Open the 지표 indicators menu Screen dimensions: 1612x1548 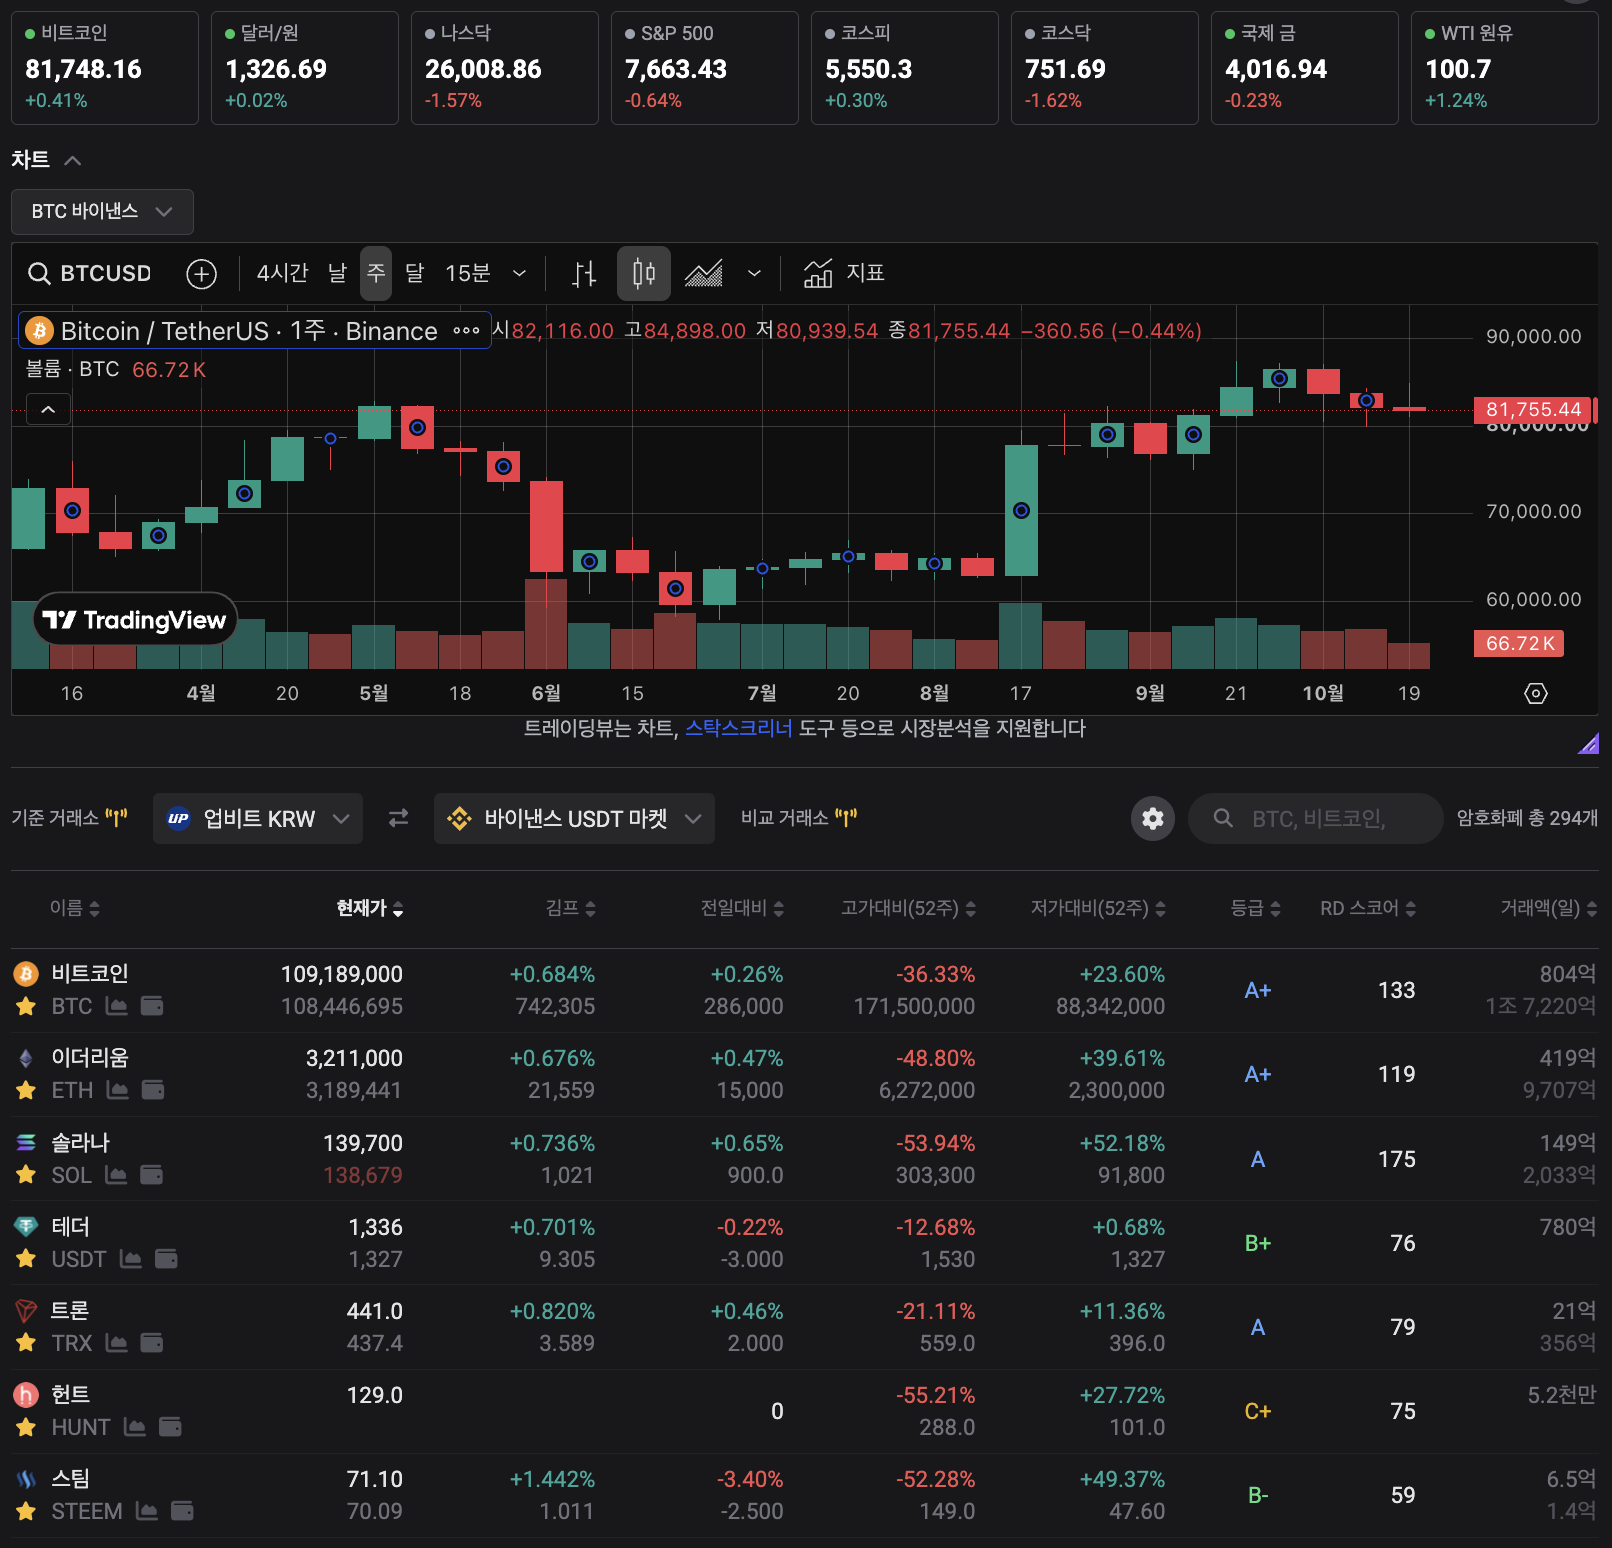(844, 273)
